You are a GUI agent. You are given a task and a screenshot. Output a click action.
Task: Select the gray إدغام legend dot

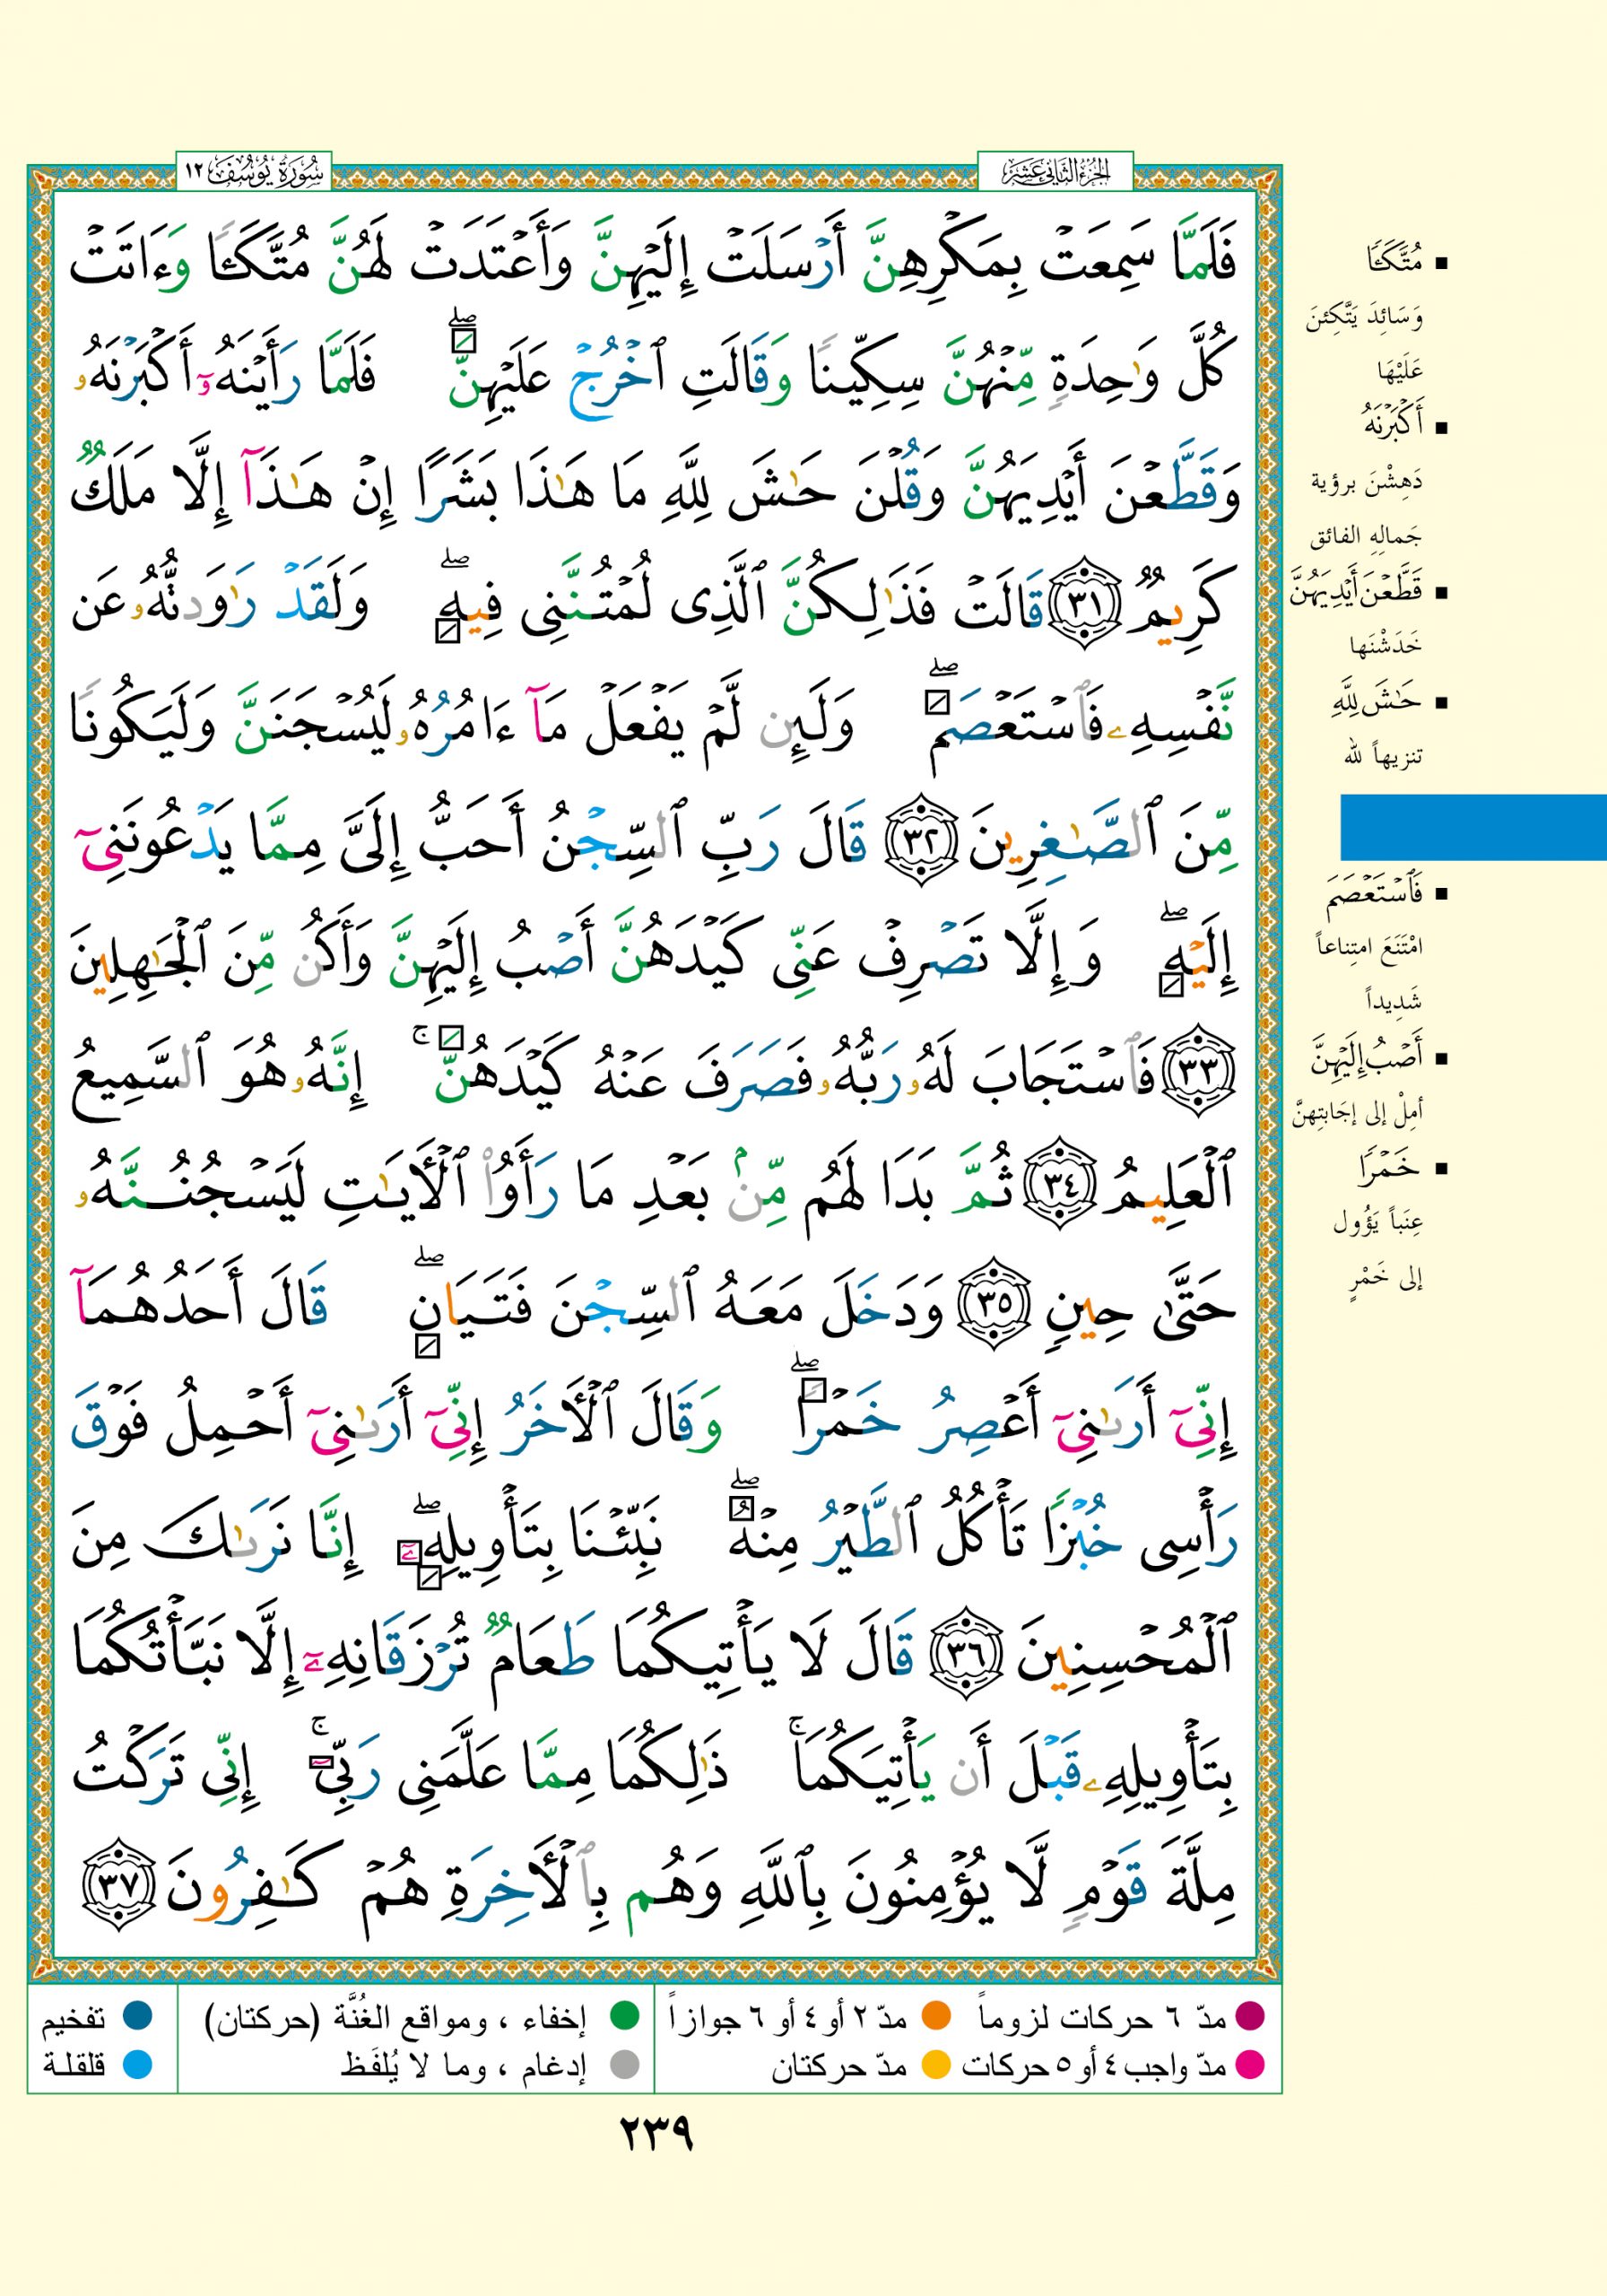(x=625, y=2064)
